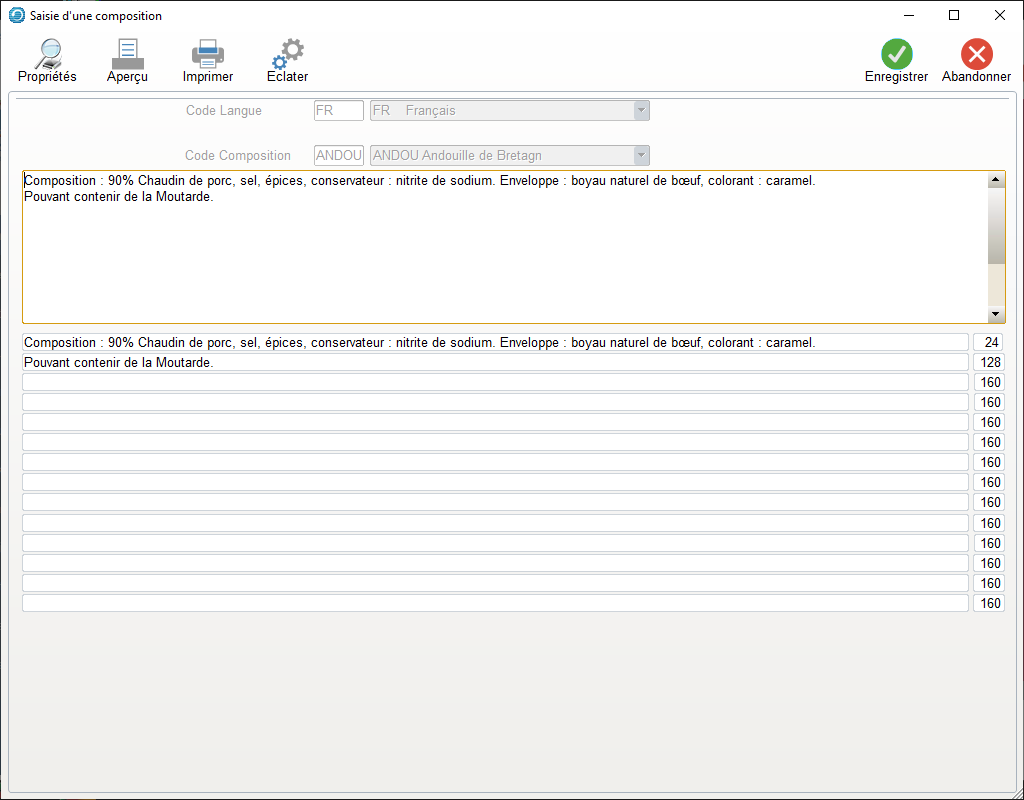Cancel with the red Abandonner icon

976,54
